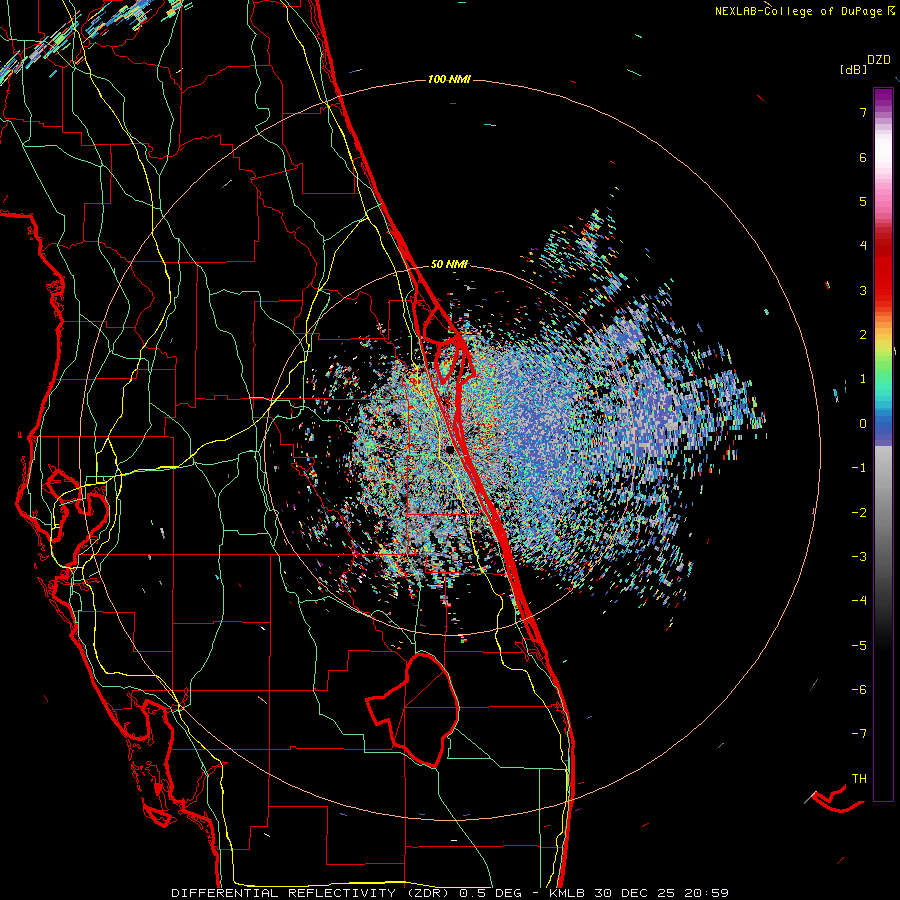This screenshot has width=900, height=900.
Task: Click the 20:59 timestamp in caption
Action: (x=707, y=893)
